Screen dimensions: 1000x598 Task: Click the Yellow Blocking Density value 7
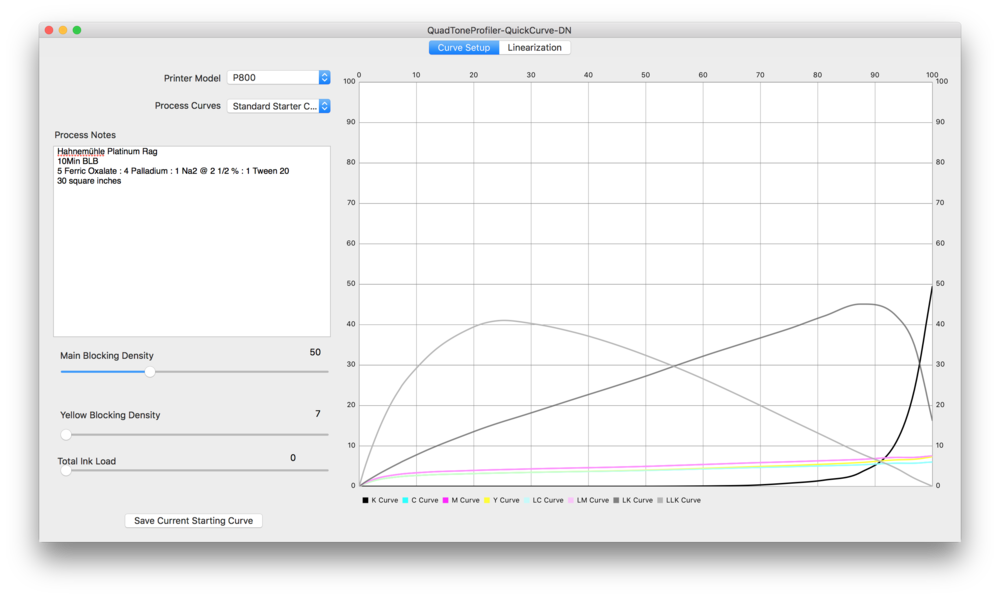tap(318, 414)
